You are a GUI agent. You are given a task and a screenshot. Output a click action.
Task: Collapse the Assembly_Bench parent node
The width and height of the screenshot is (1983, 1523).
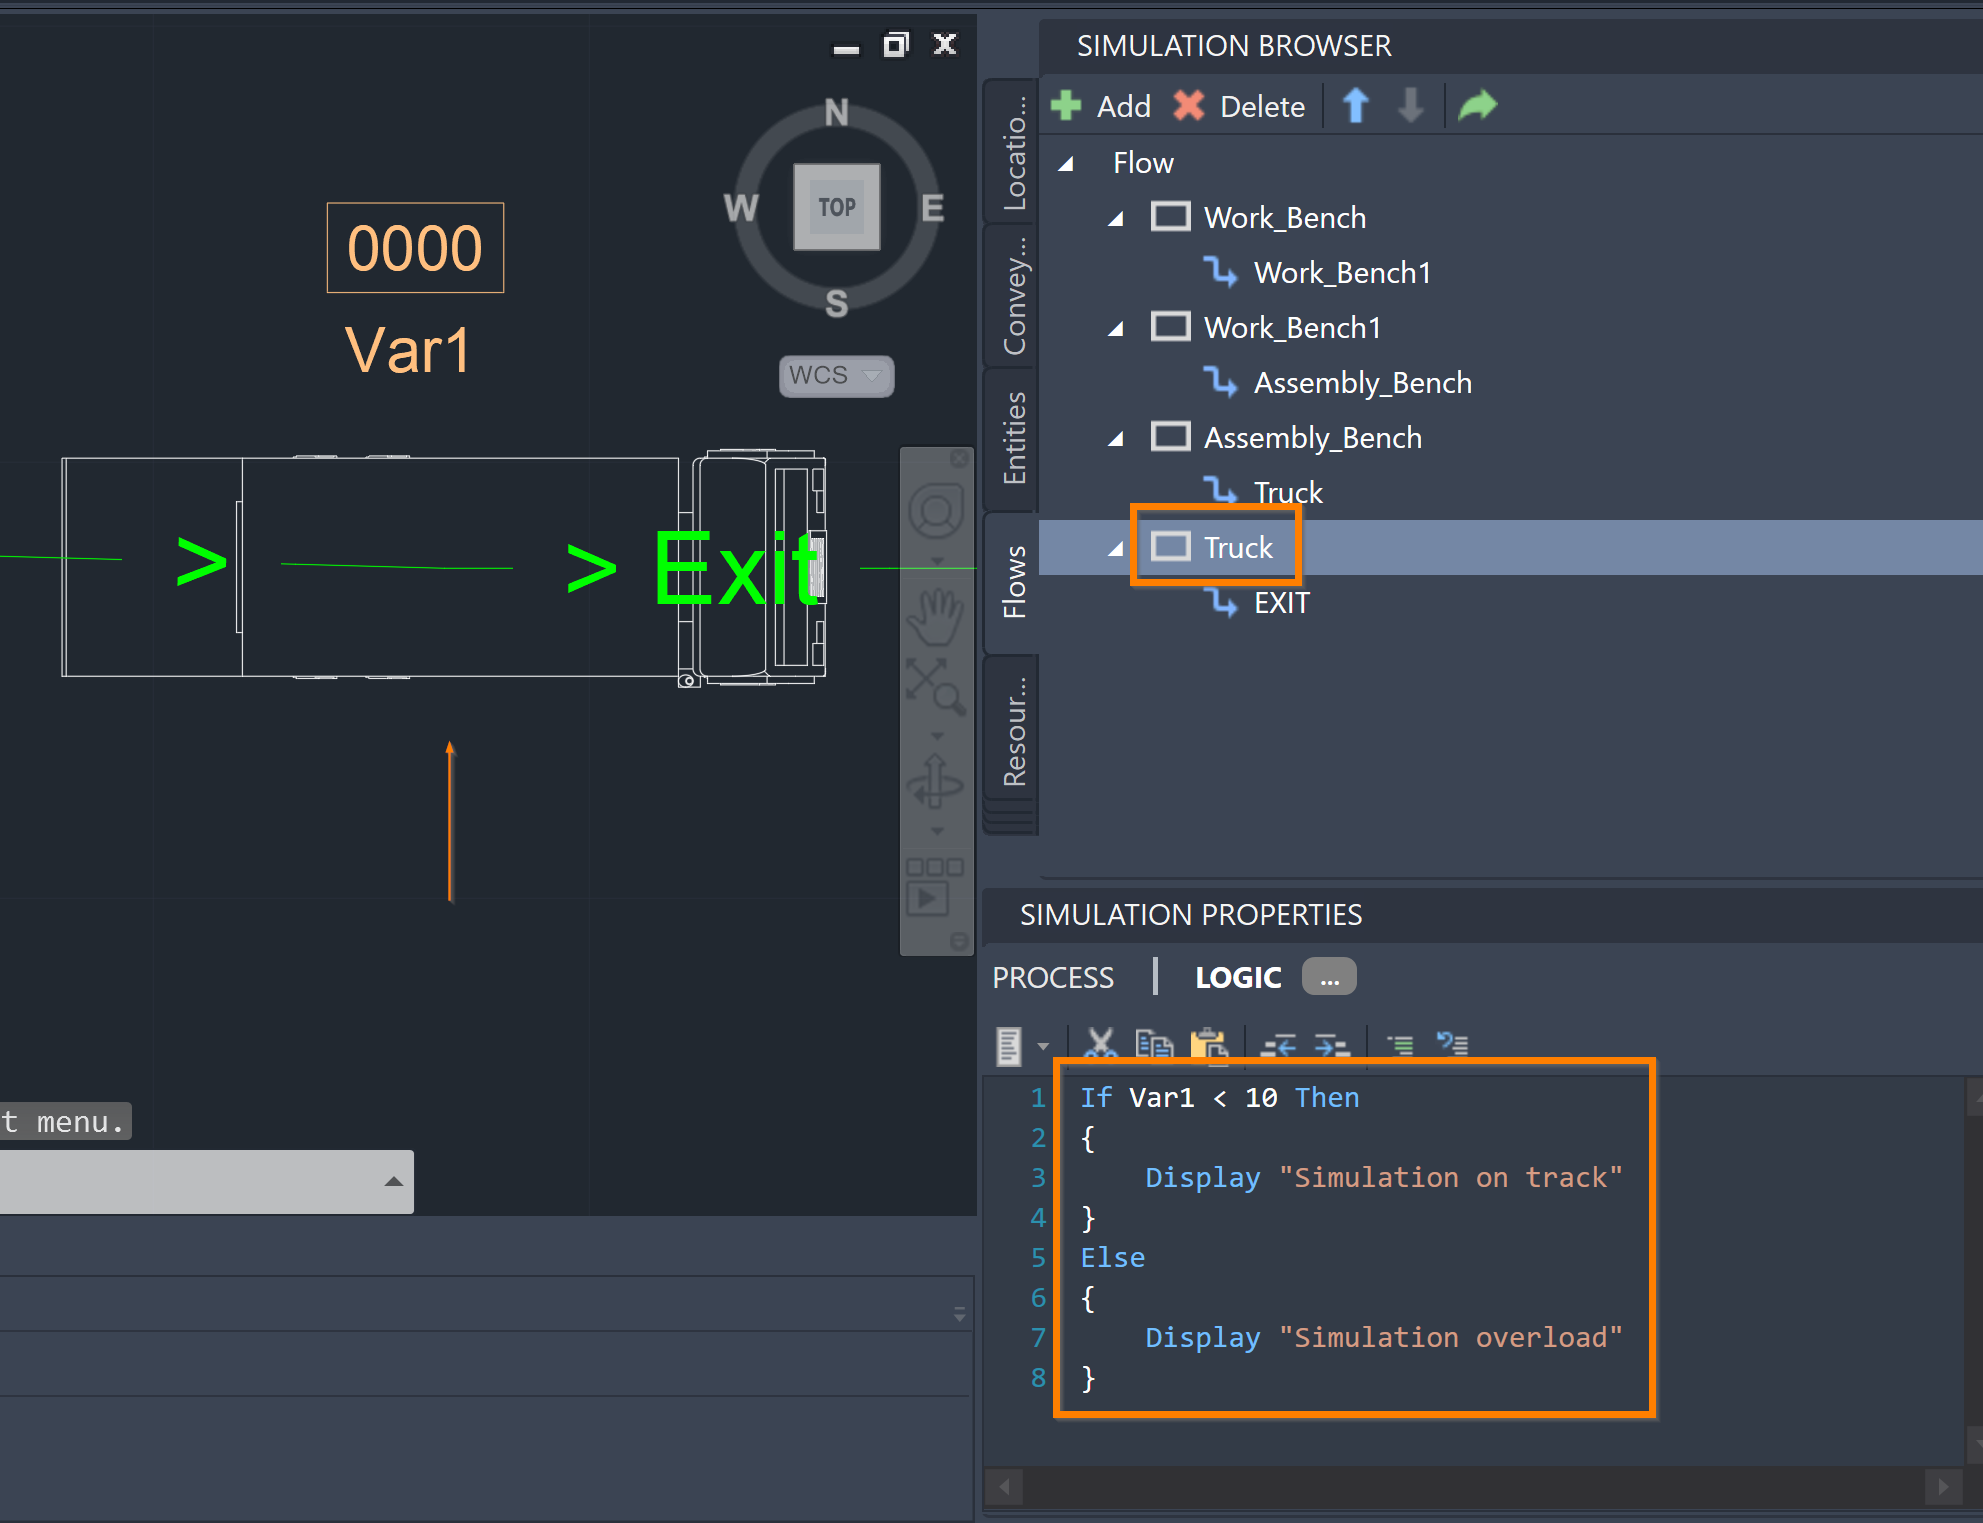pos(1117,438)
